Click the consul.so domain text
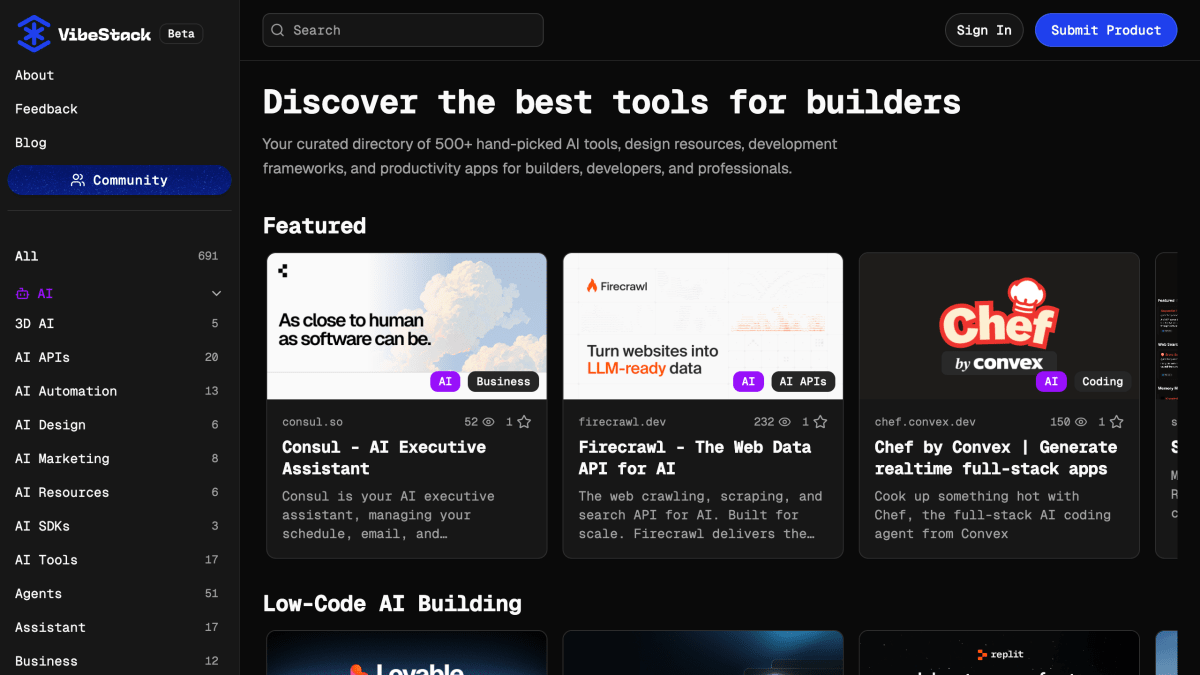Viewport: 1200px width, 675px height. 312,422
